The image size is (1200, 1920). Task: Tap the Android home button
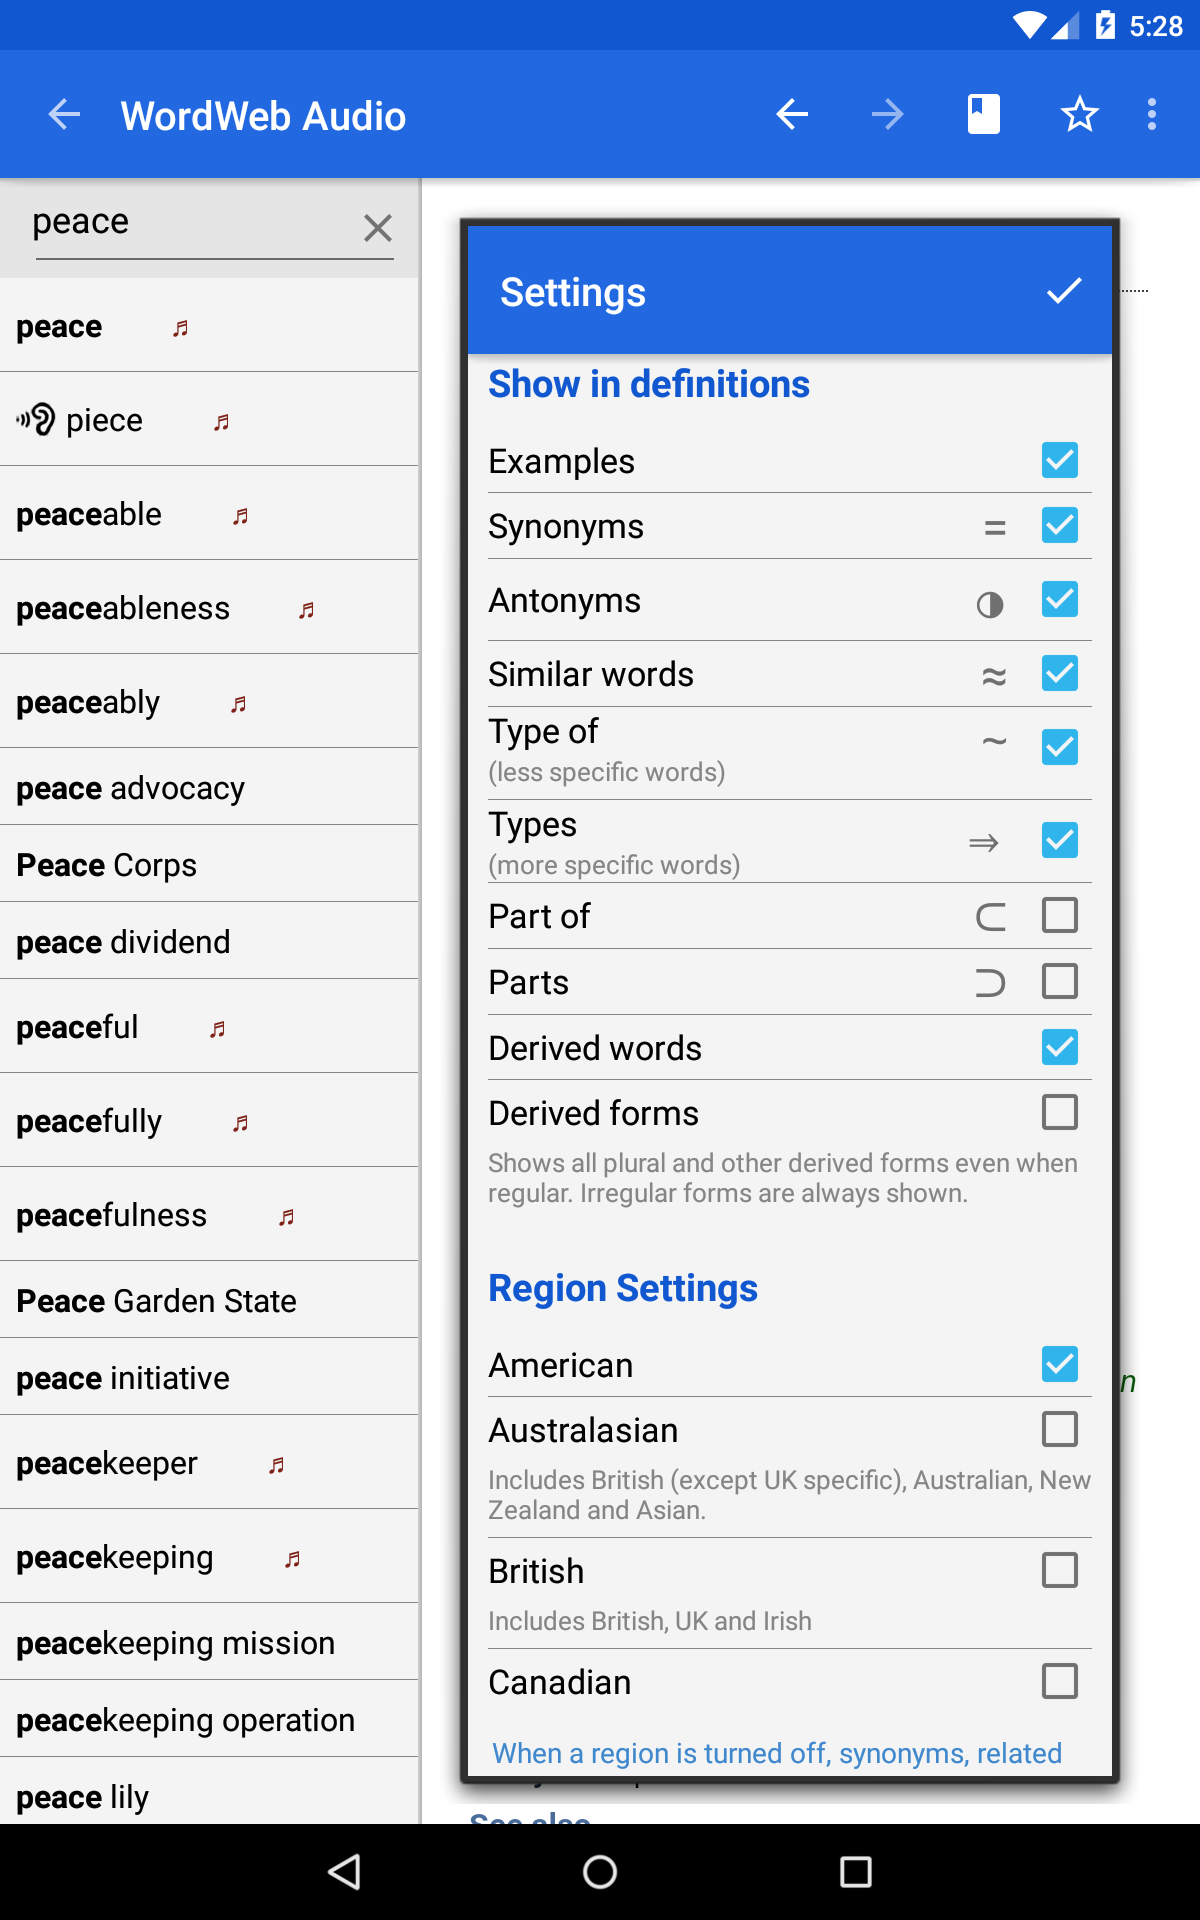[x=600, y=1872]
